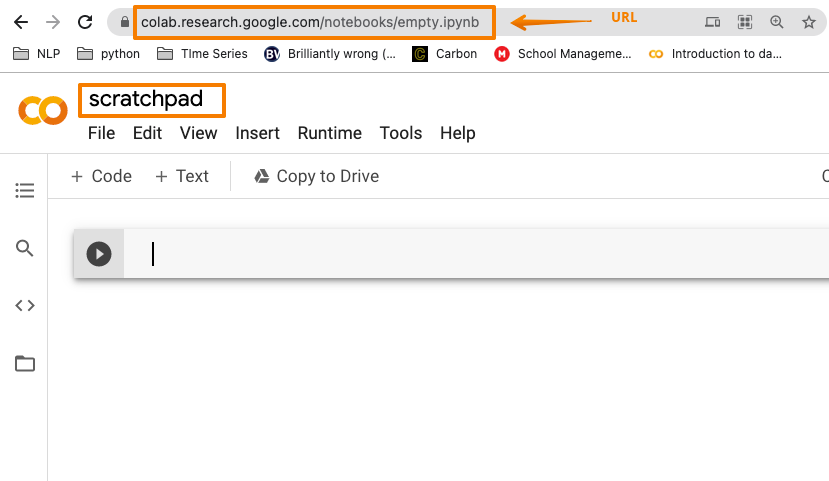Click the scratchpad notebook title
The height and width of the screenshot is (481, 829).
tap(146, 99)
